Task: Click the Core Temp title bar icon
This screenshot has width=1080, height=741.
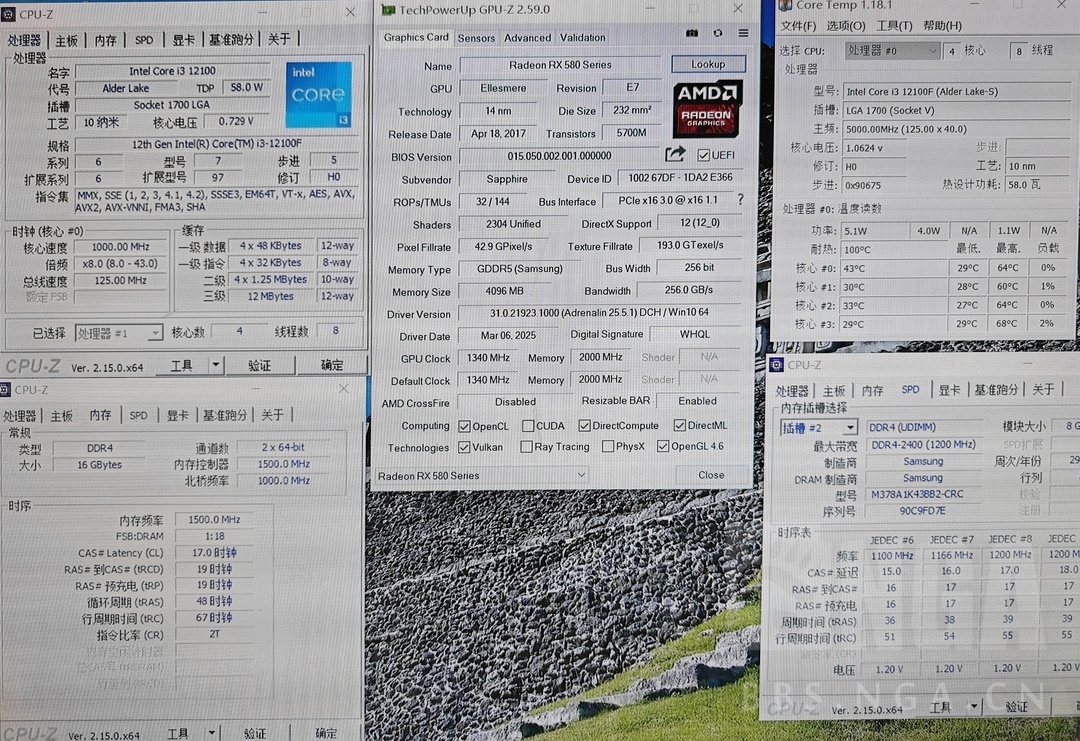Action: point(786,6)
